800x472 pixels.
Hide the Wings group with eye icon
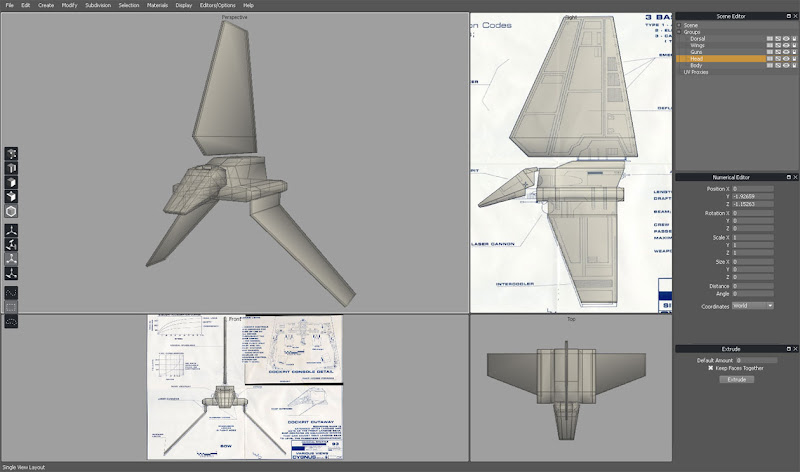(786, 45)
